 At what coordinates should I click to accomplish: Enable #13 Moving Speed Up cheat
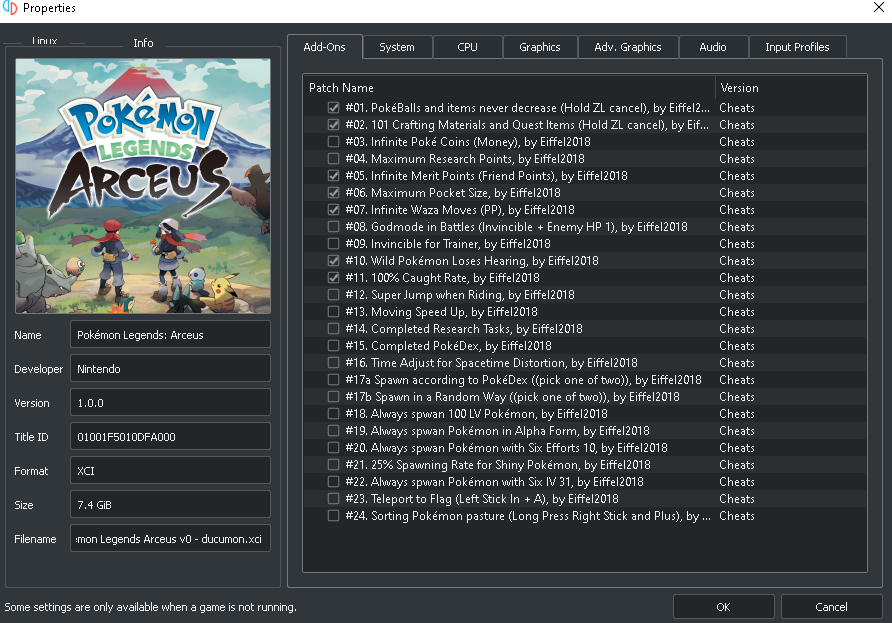[x=333, y=311]
